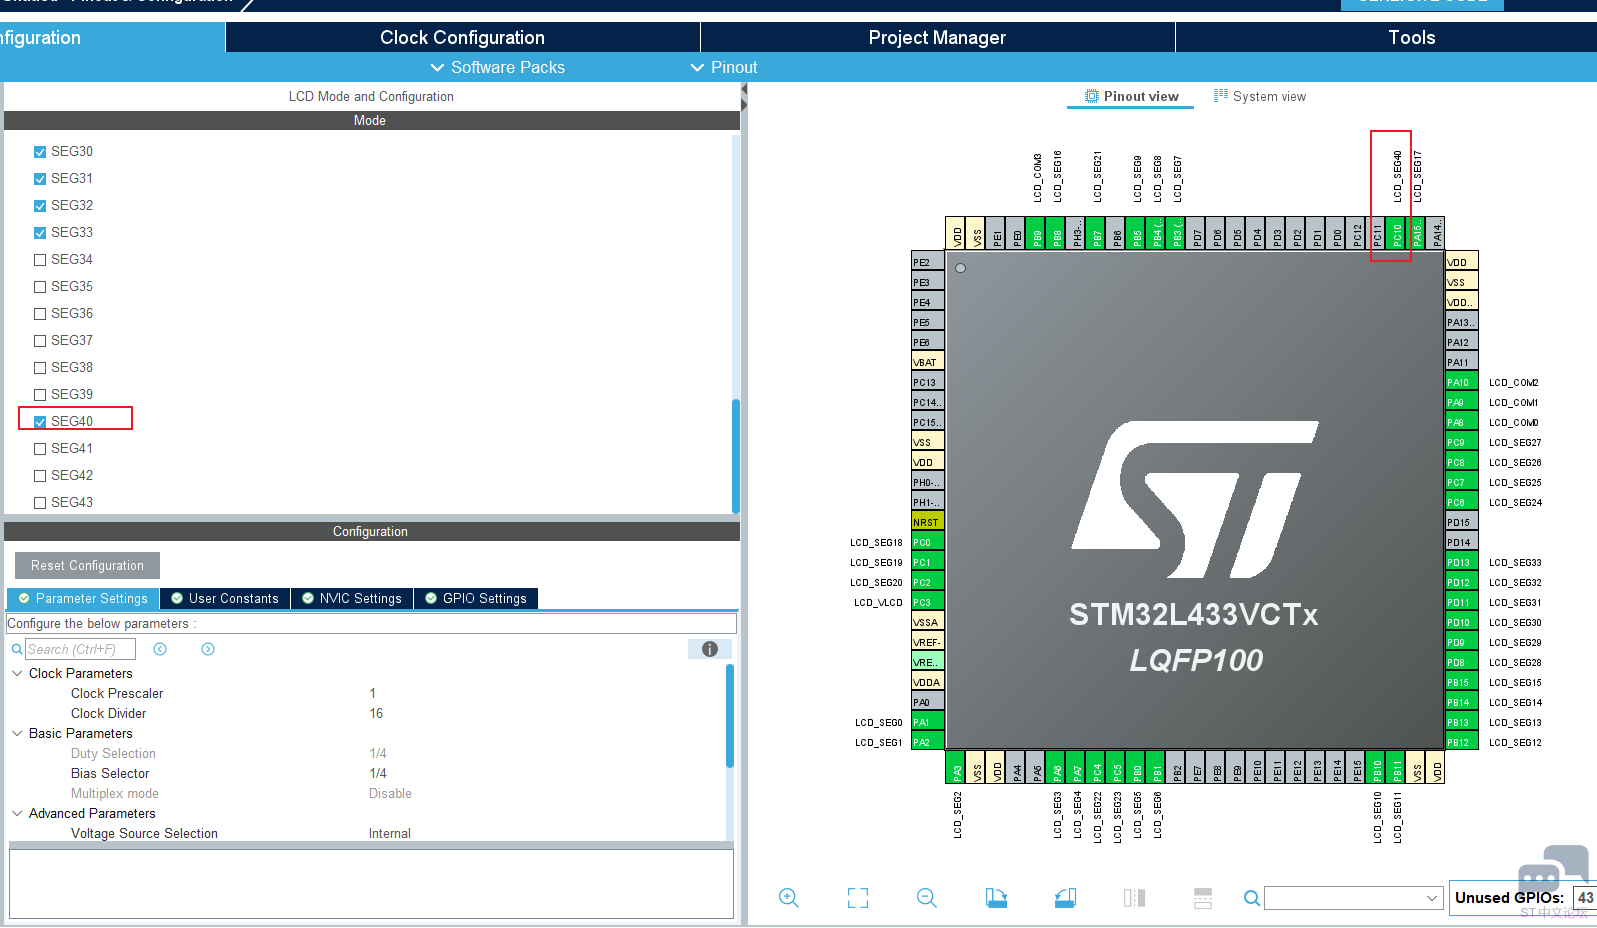Uncheck the SEG30 checkbox
Image resolution: width=1597 pixels, height=928 pixels.
click(x=40, y=152)
